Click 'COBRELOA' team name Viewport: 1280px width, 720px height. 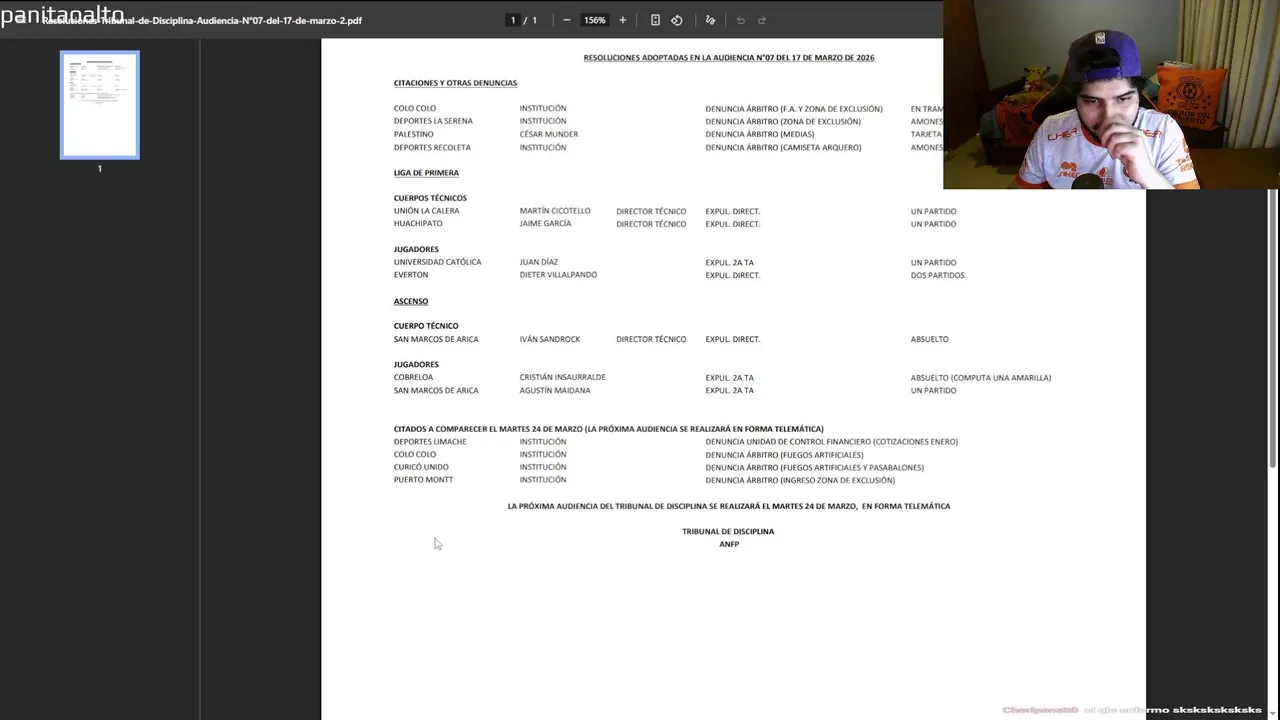[x=413, y=378]
